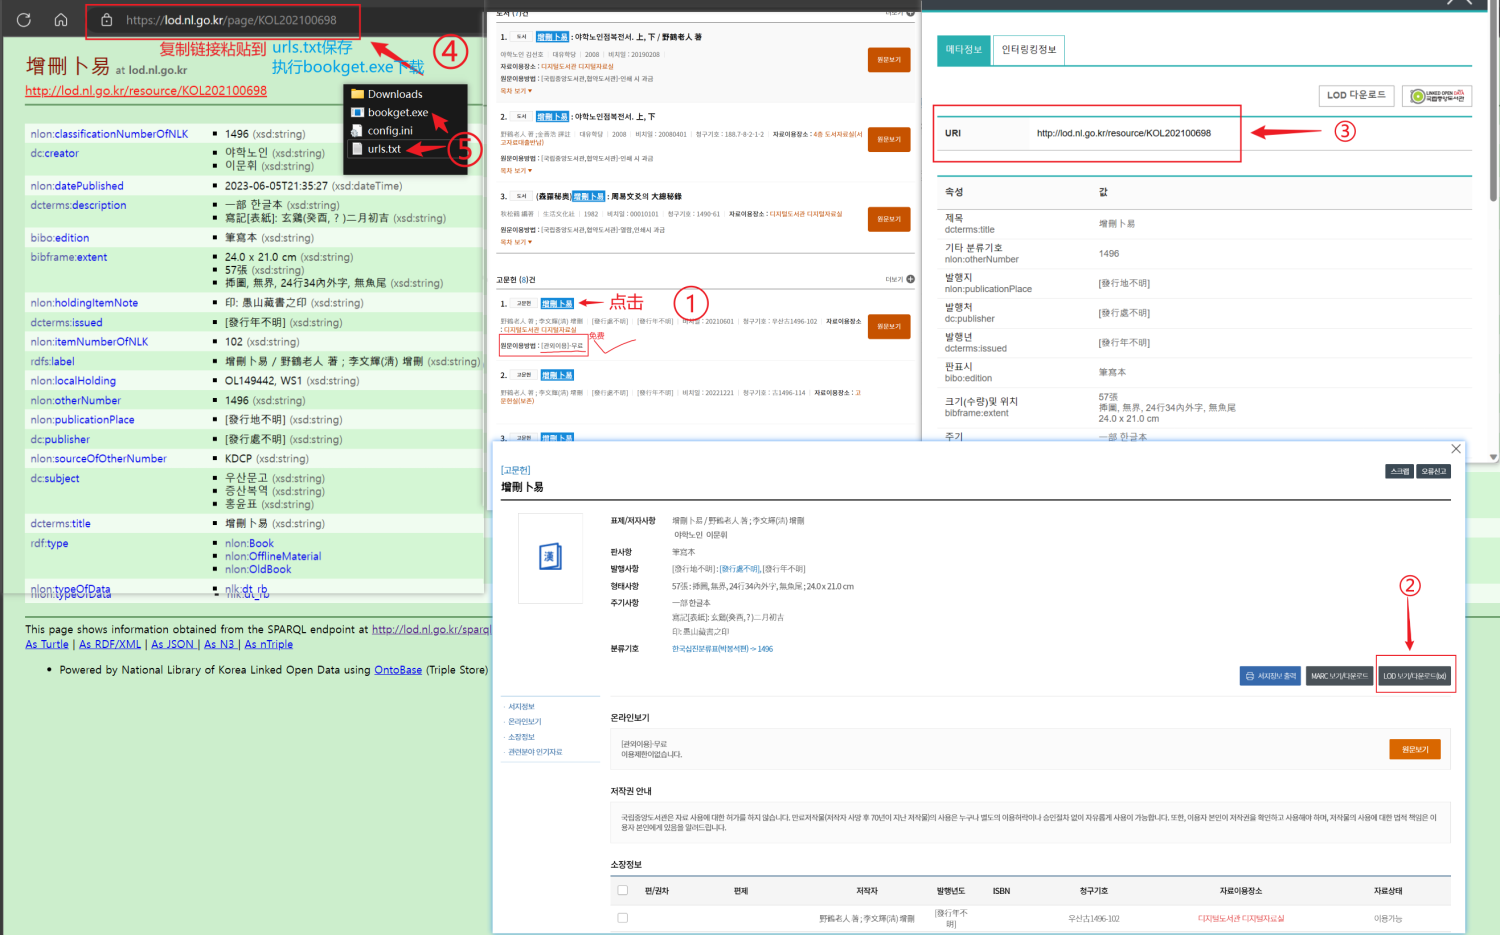The width and height of the screenshot is (1500, 935).
Task: Click the LOD 보기/다운로드 button
Action: coord(1415,676)
